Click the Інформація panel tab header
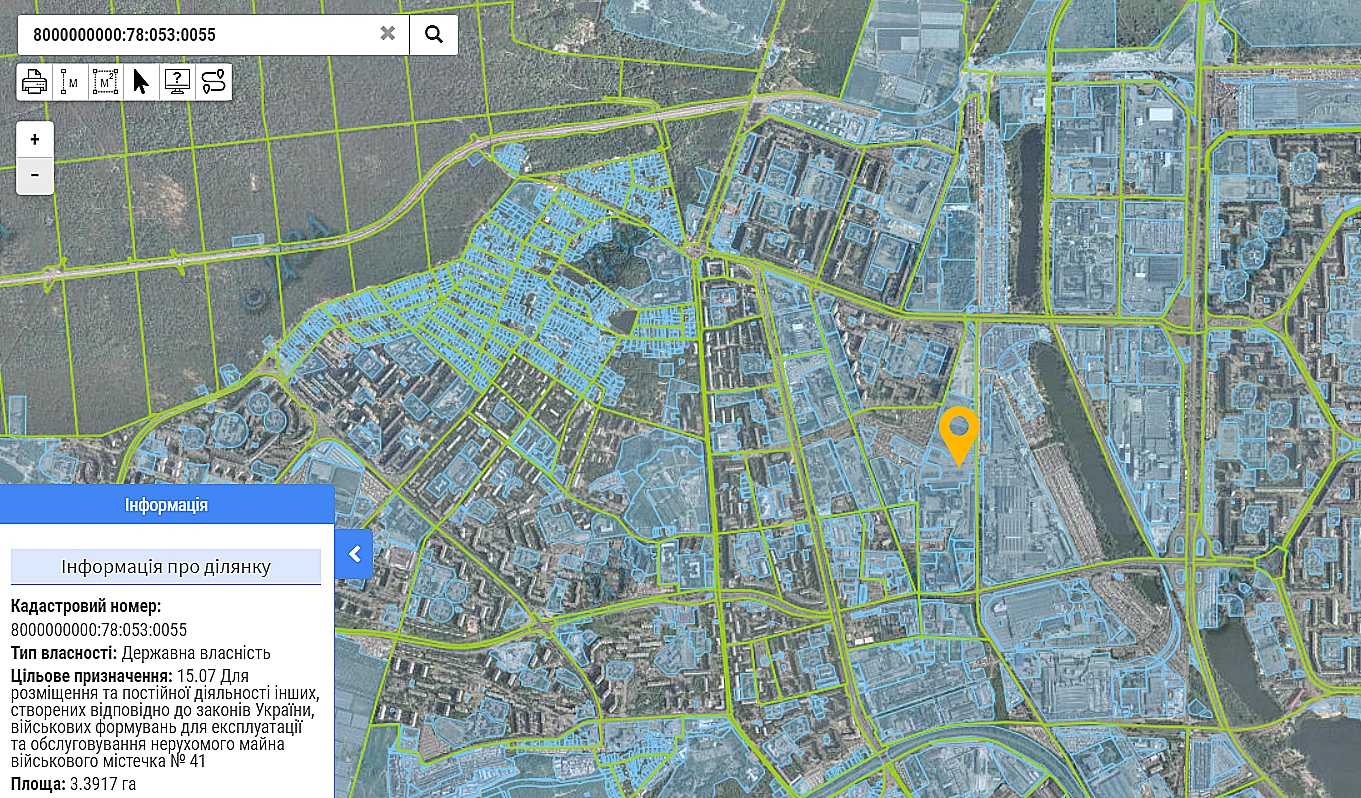 coord(166,505)
